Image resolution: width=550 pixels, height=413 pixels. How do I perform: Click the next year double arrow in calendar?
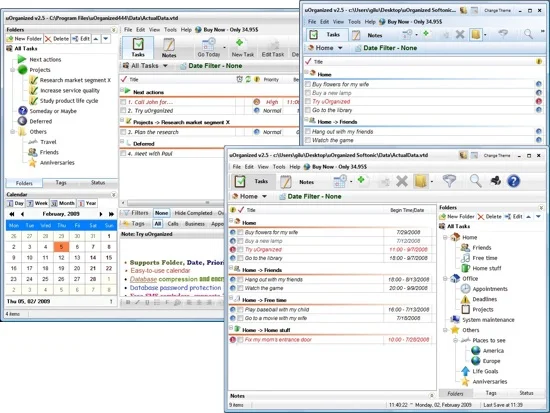click(111, 214)
